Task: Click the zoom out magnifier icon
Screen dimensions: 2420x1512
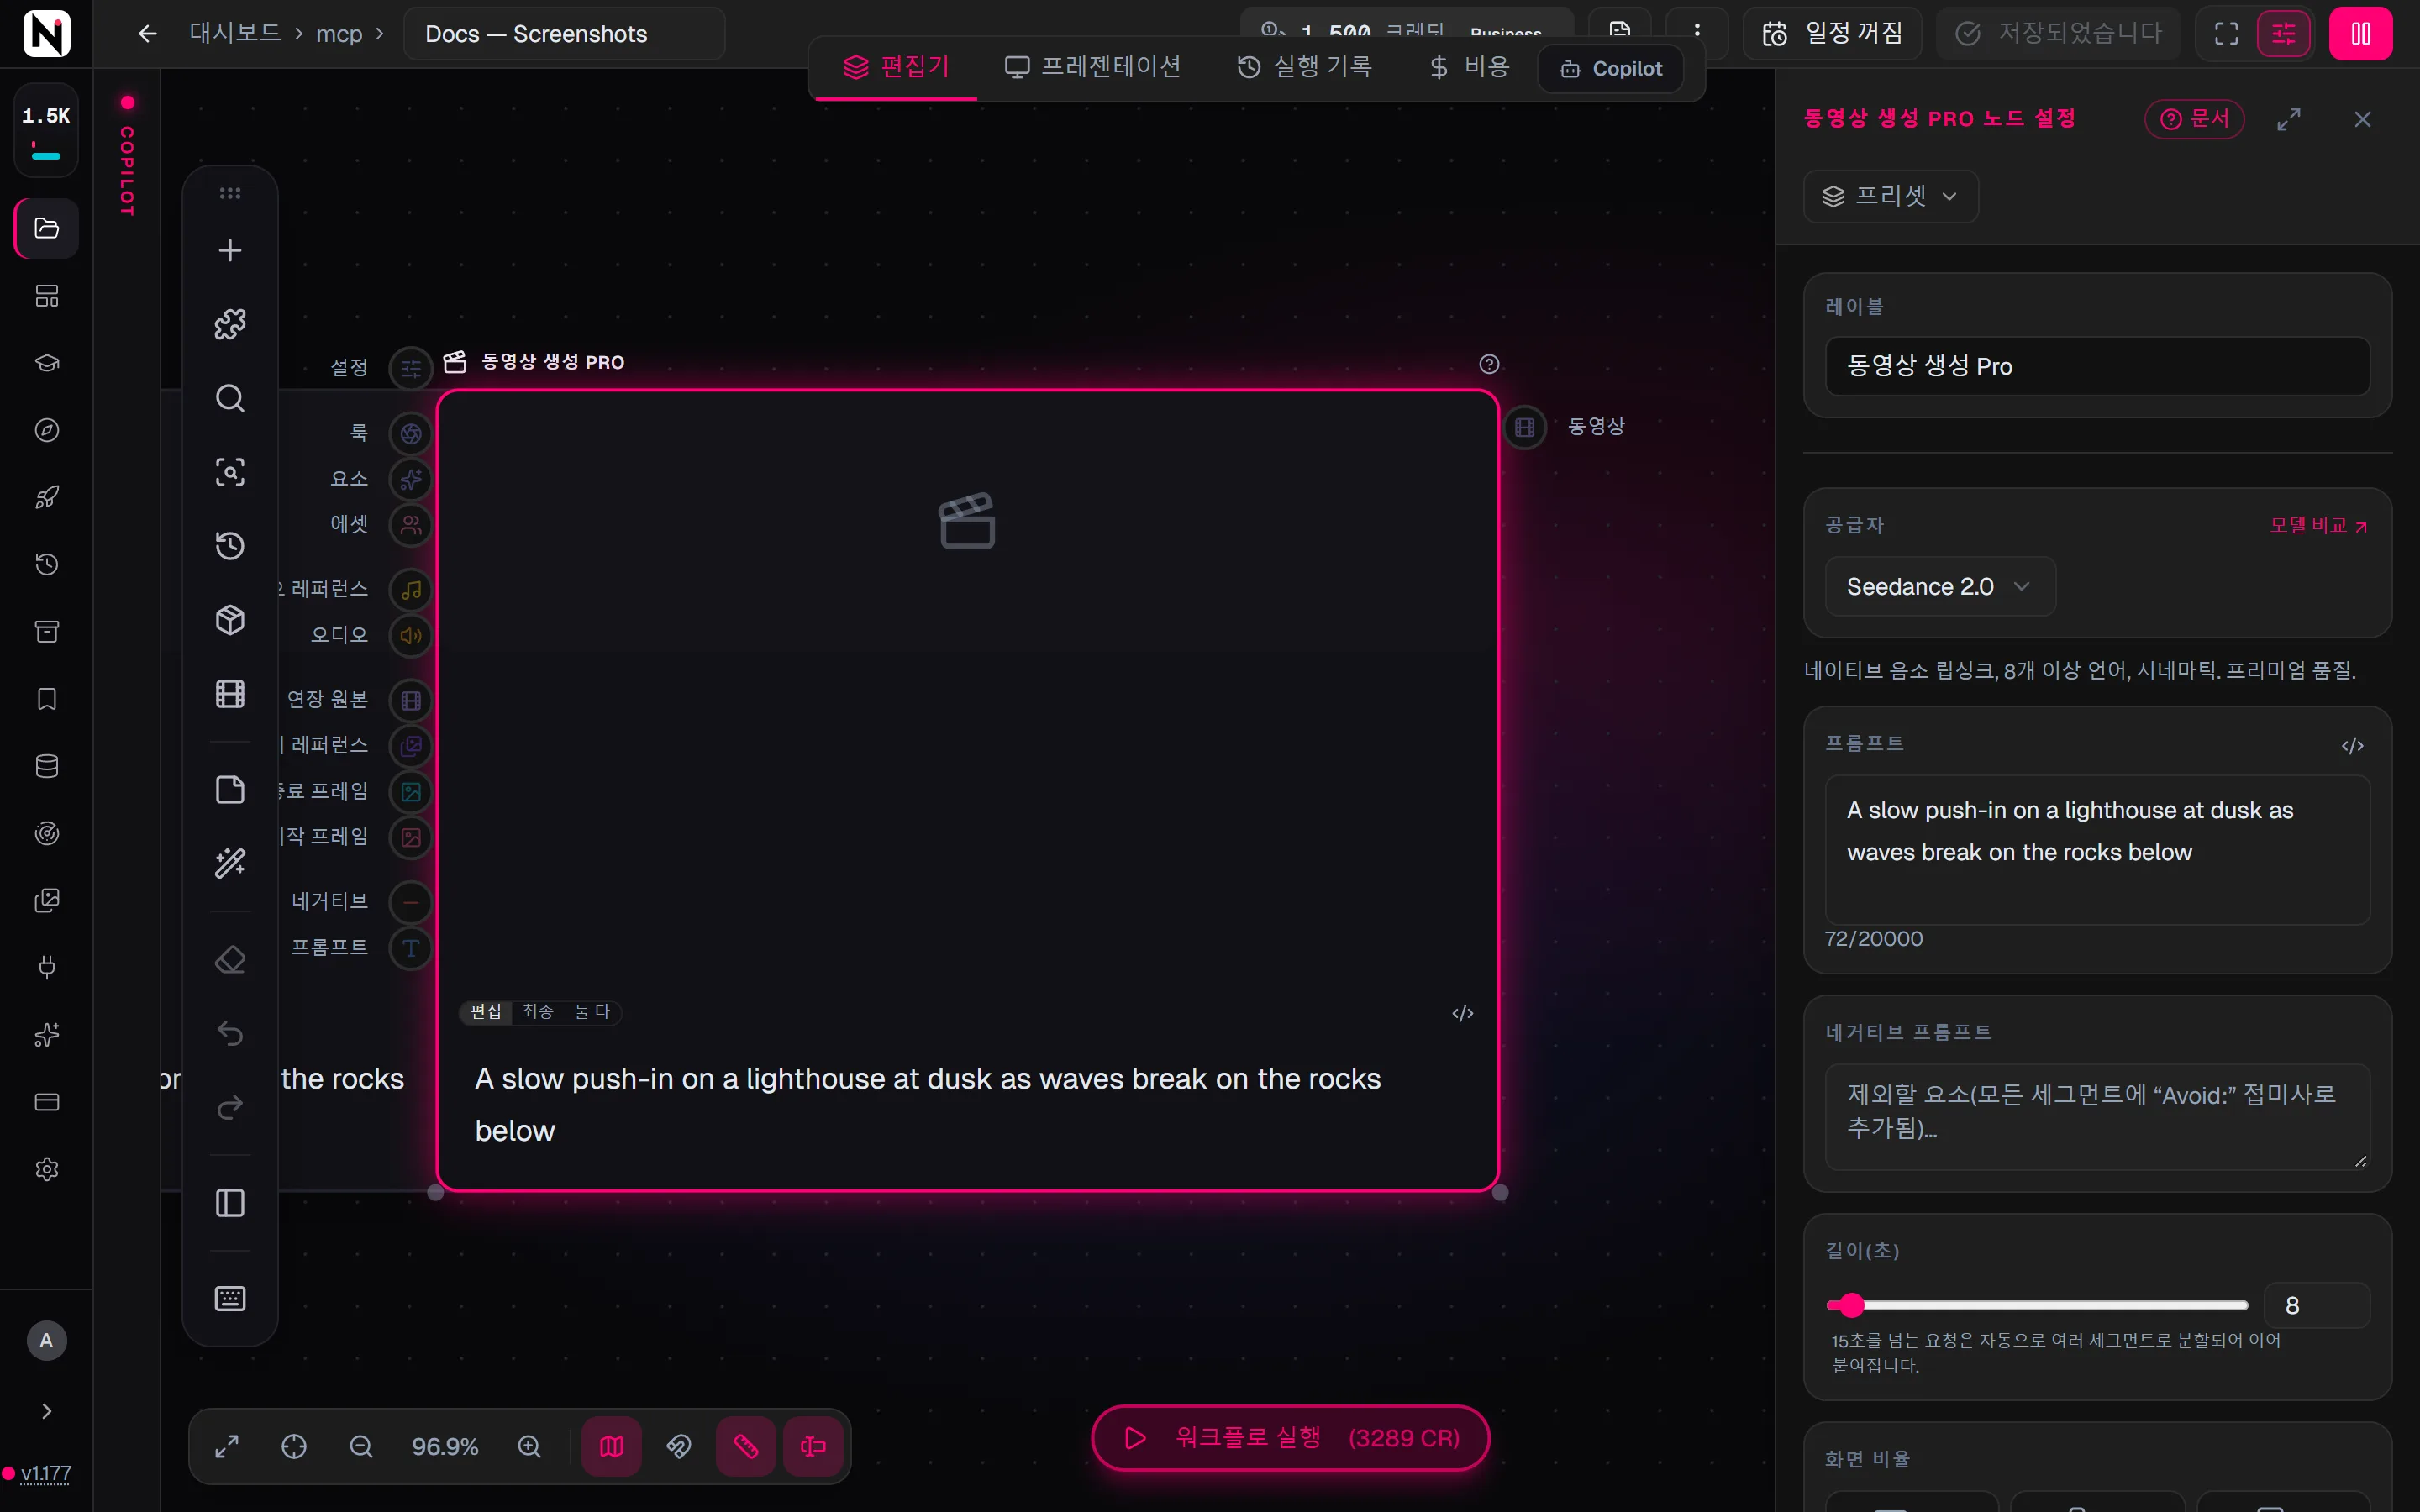Action: coord(361,1447)
